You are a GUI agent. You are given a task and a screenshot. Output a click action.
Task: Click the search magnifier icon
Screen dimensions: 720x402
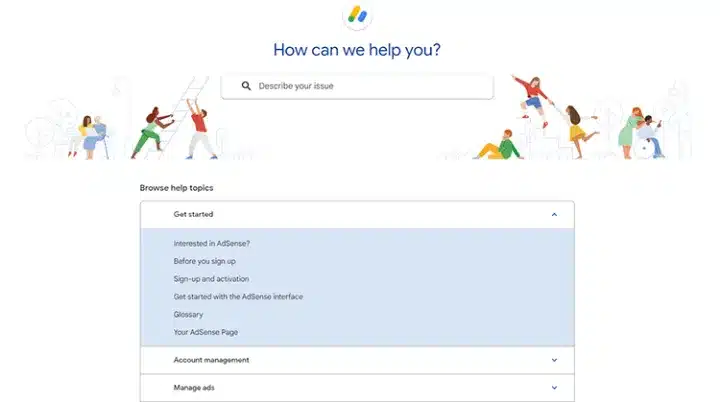tap(246, 86)
